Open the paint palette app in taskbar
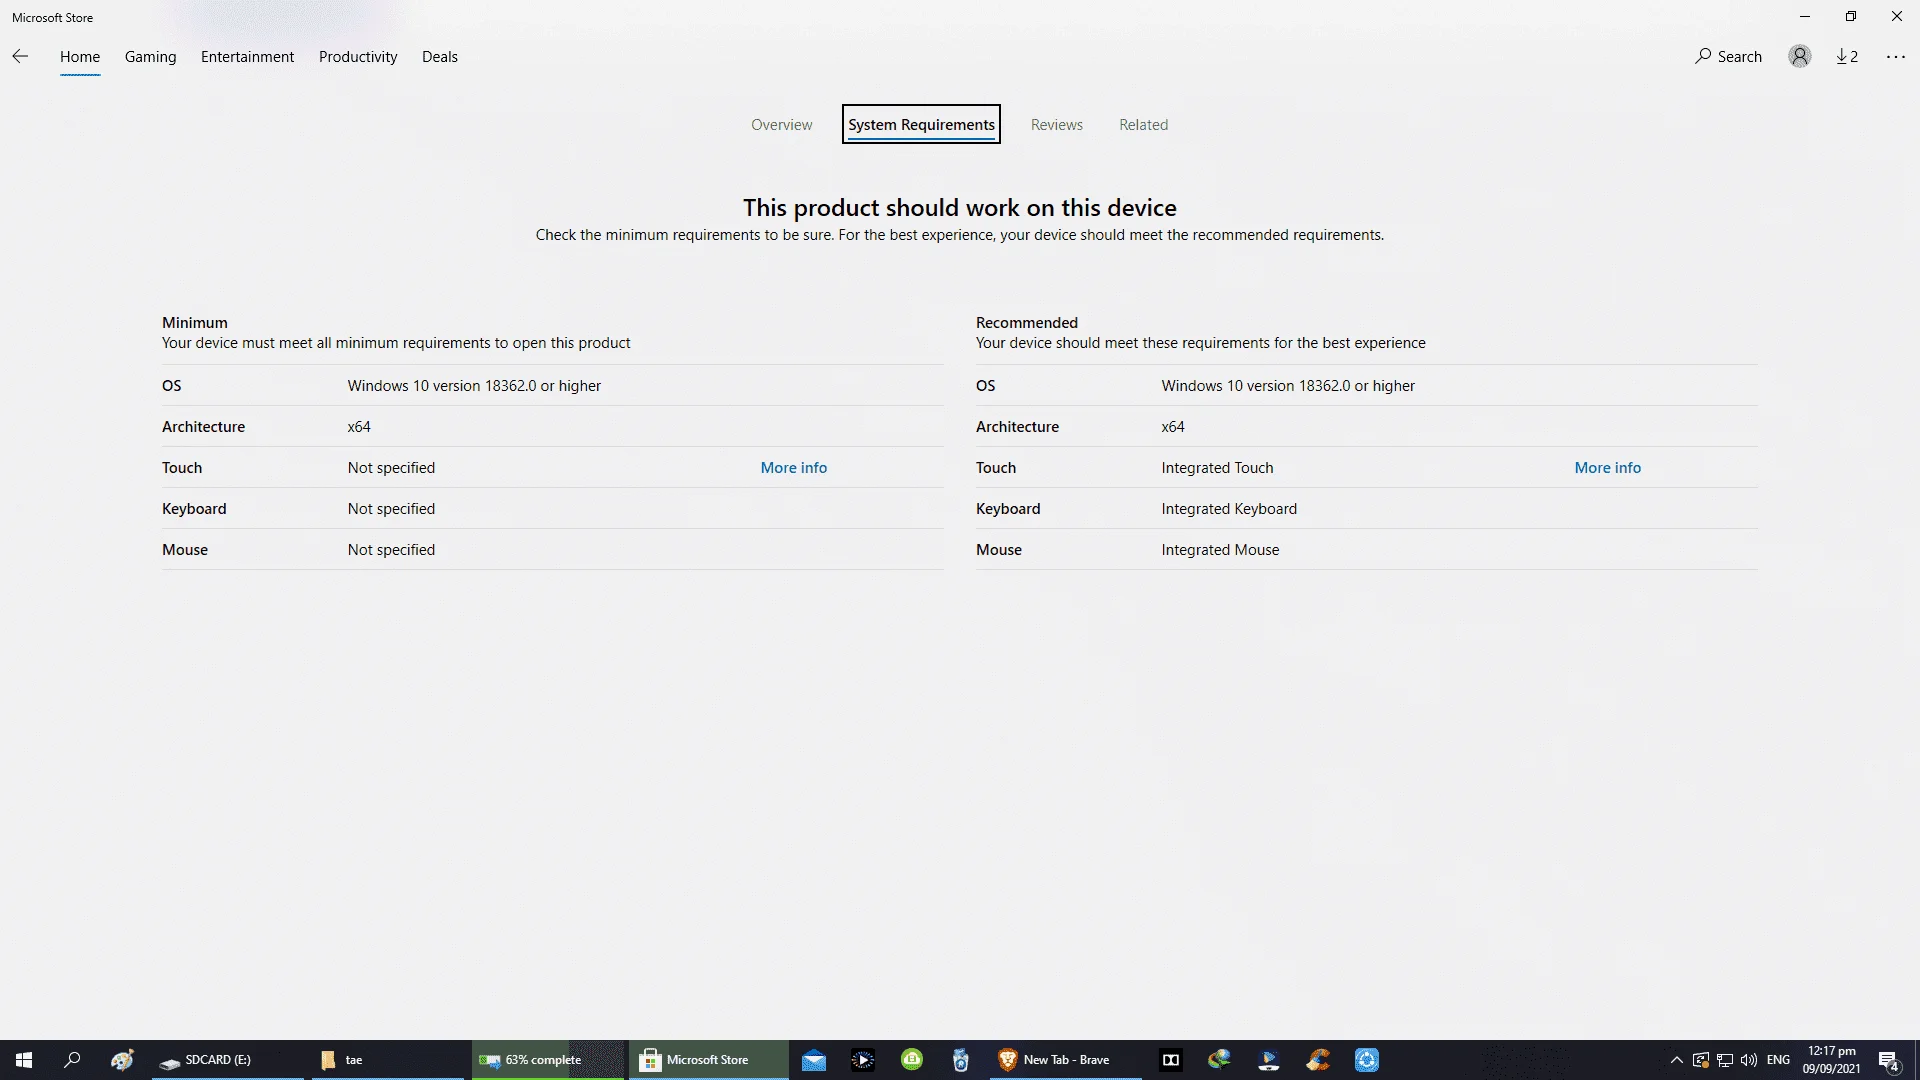1920x1080 pixels. 122,1060
